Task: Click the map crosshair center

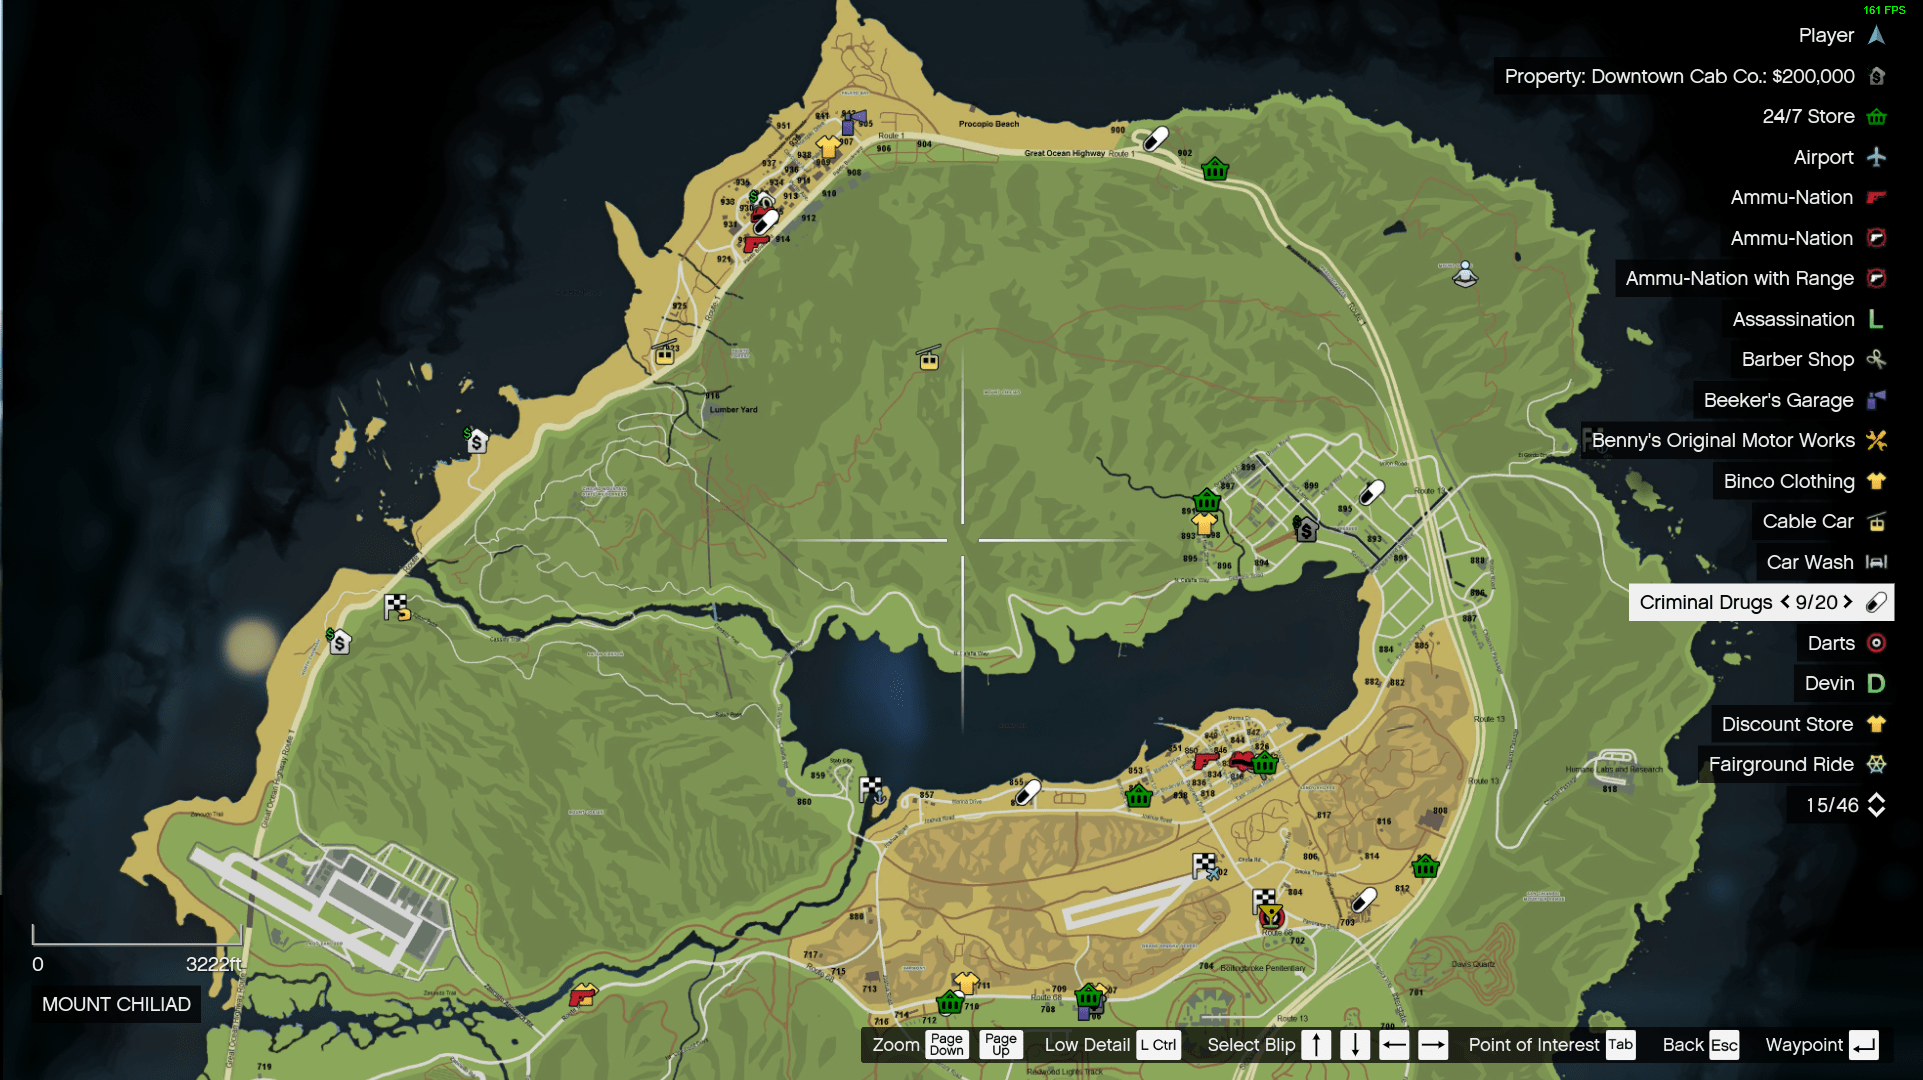Action: click(962, 540)
